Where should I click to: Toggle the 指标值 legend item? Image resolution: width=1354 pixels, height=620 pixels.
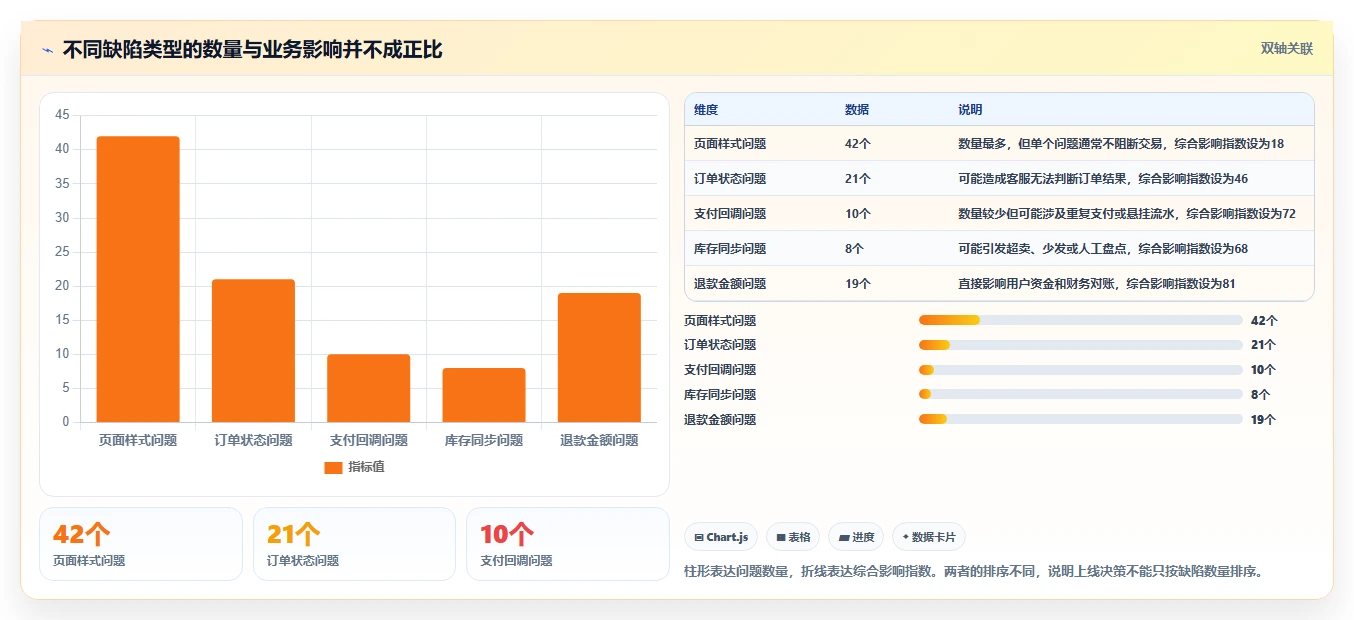click(x=354, y=467)
